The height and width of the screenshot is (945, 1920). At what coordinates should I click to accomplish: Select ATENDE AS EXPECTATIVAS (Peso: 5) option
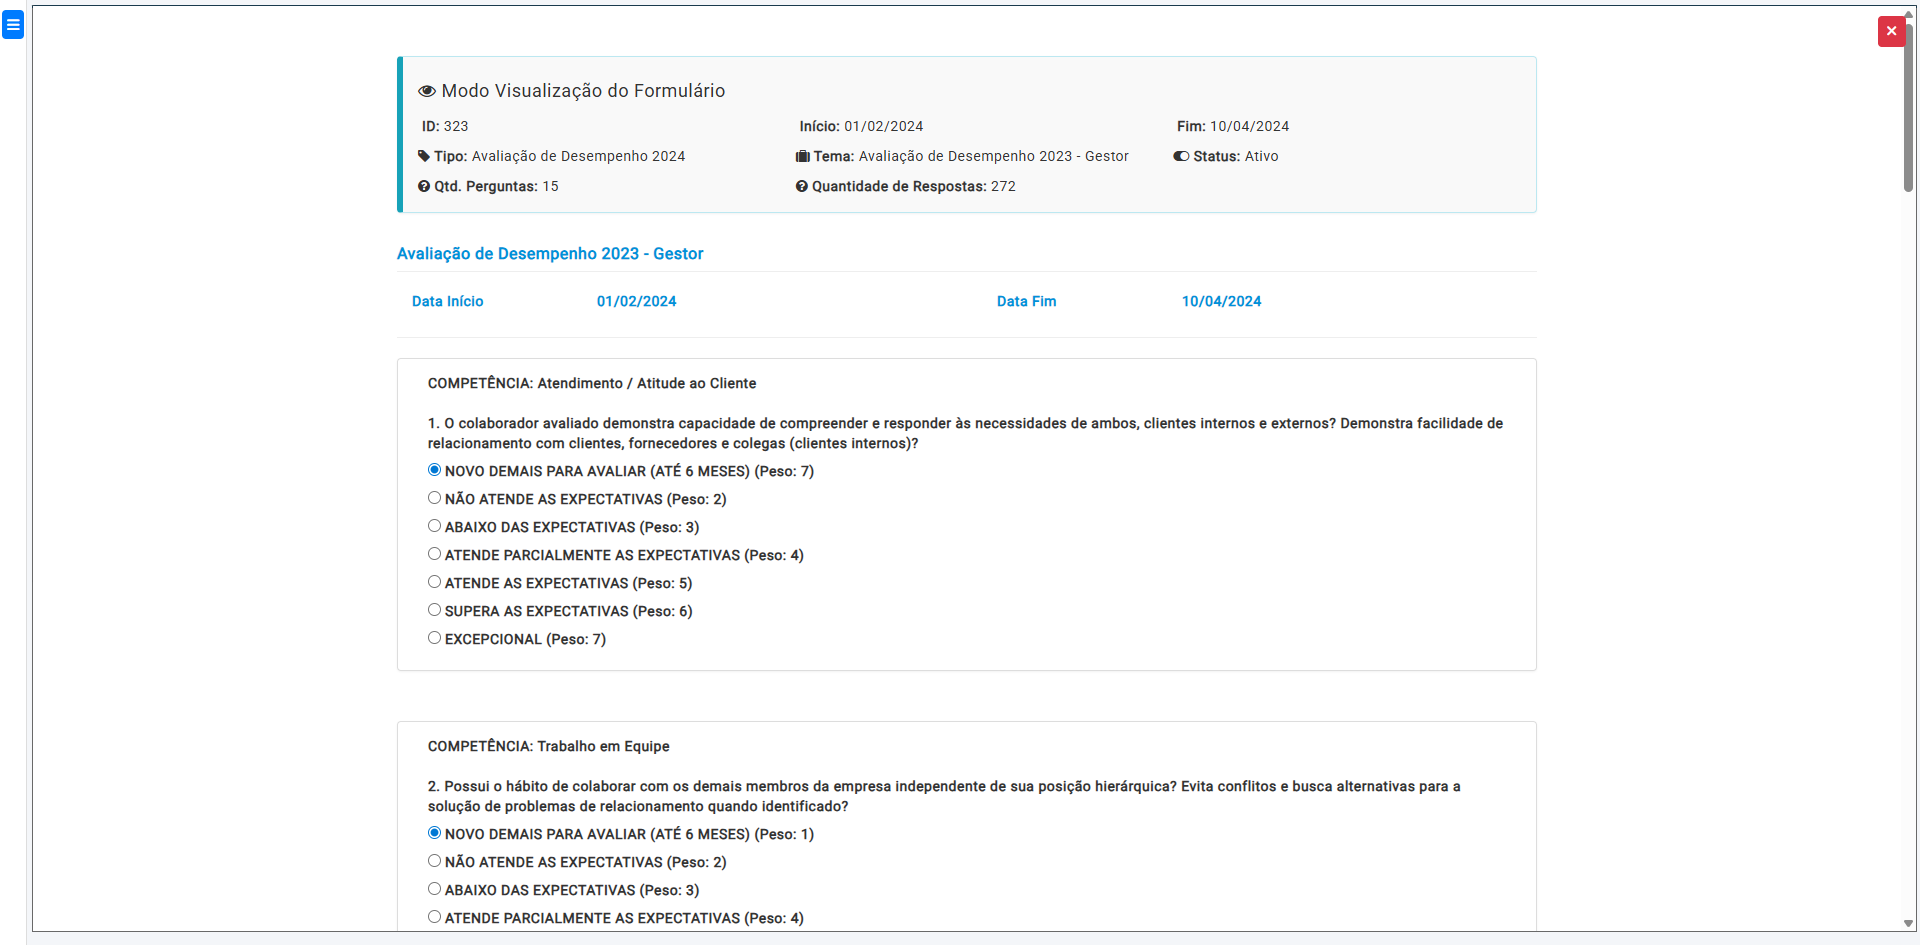435,582
